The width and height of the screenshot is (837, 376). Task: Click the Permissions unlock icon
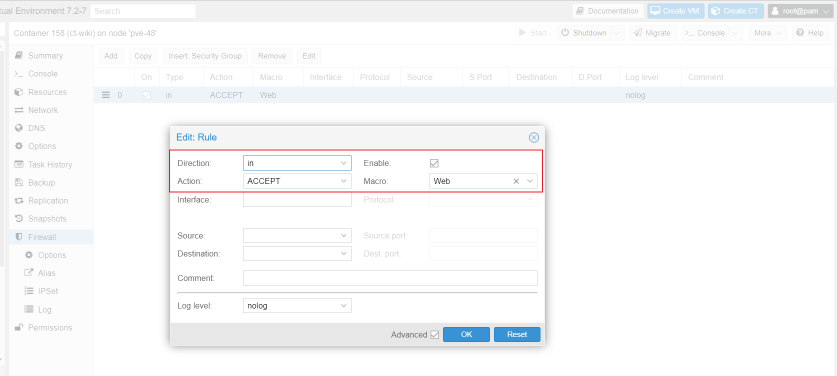pyautogui.click(x=19, y=327)
